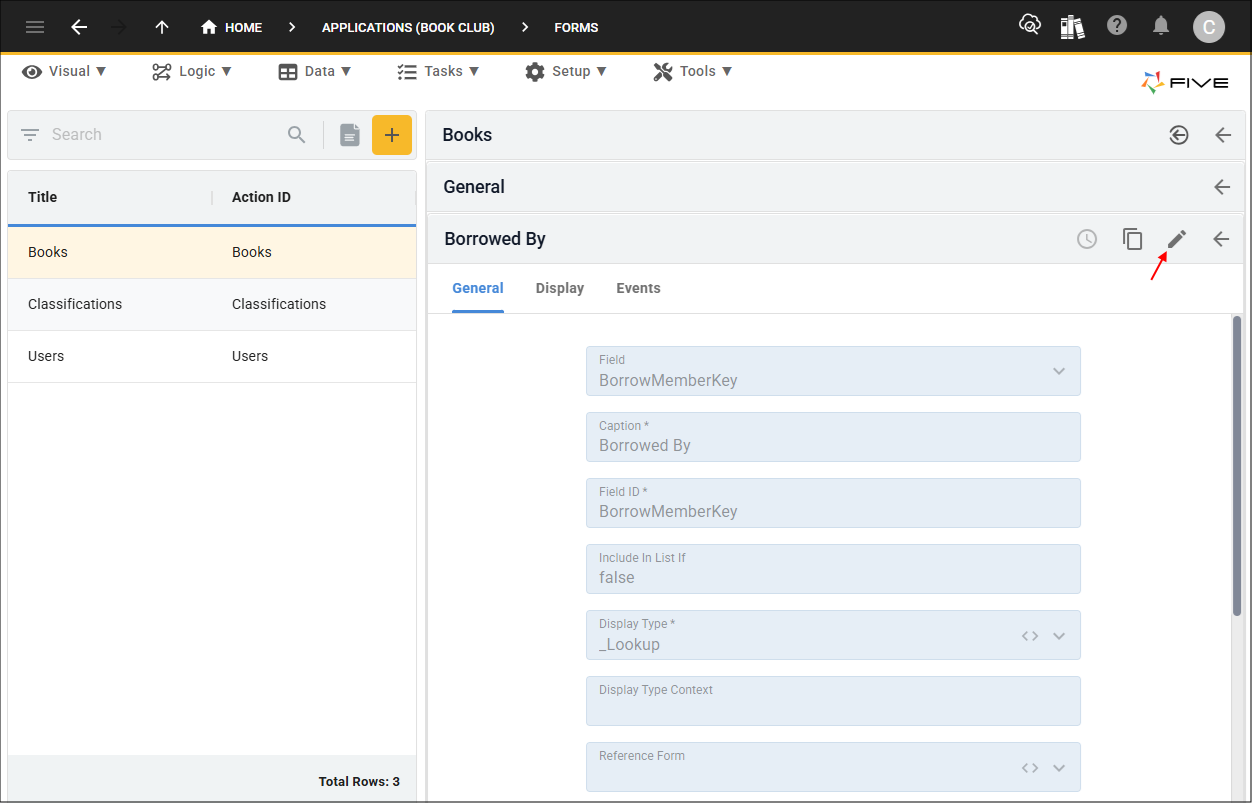Open the Logic menu
This screenshot has height=803, width=1252.
click(192, 71)
